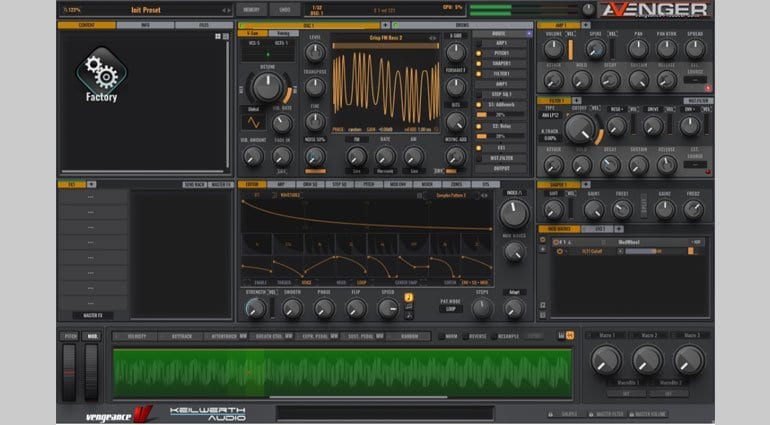
Task: Click the Keilwerth Audio logo
Action: [x=208, y=414]
